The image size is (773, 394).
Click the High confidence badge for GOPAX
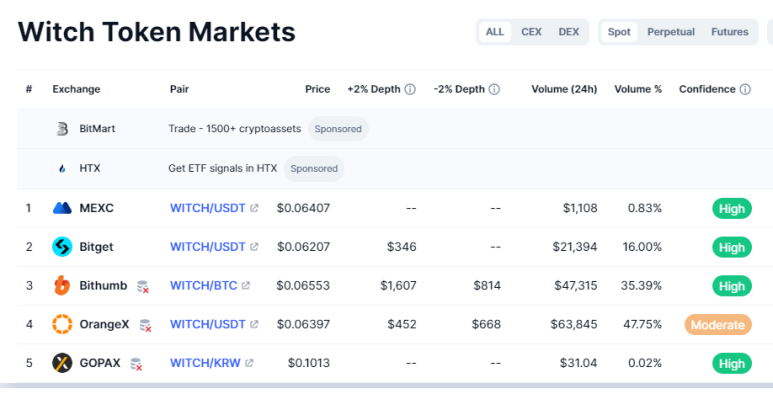coord(732,364)
